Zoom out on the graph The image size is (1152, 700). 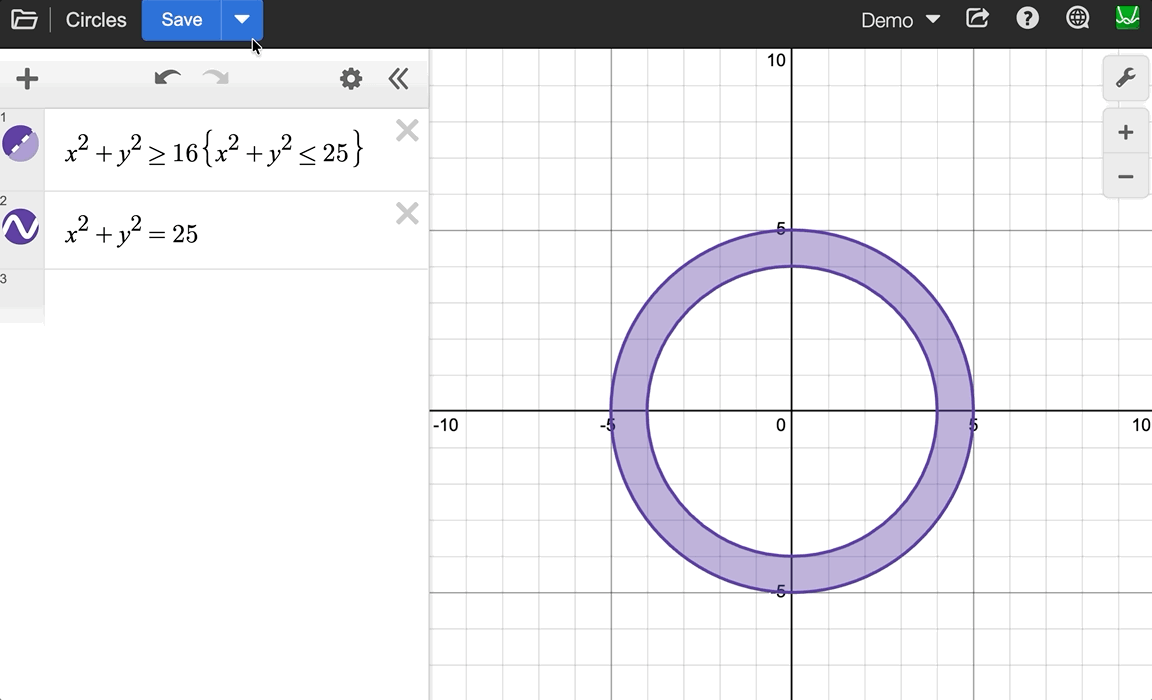click(x=1126, y=176)
